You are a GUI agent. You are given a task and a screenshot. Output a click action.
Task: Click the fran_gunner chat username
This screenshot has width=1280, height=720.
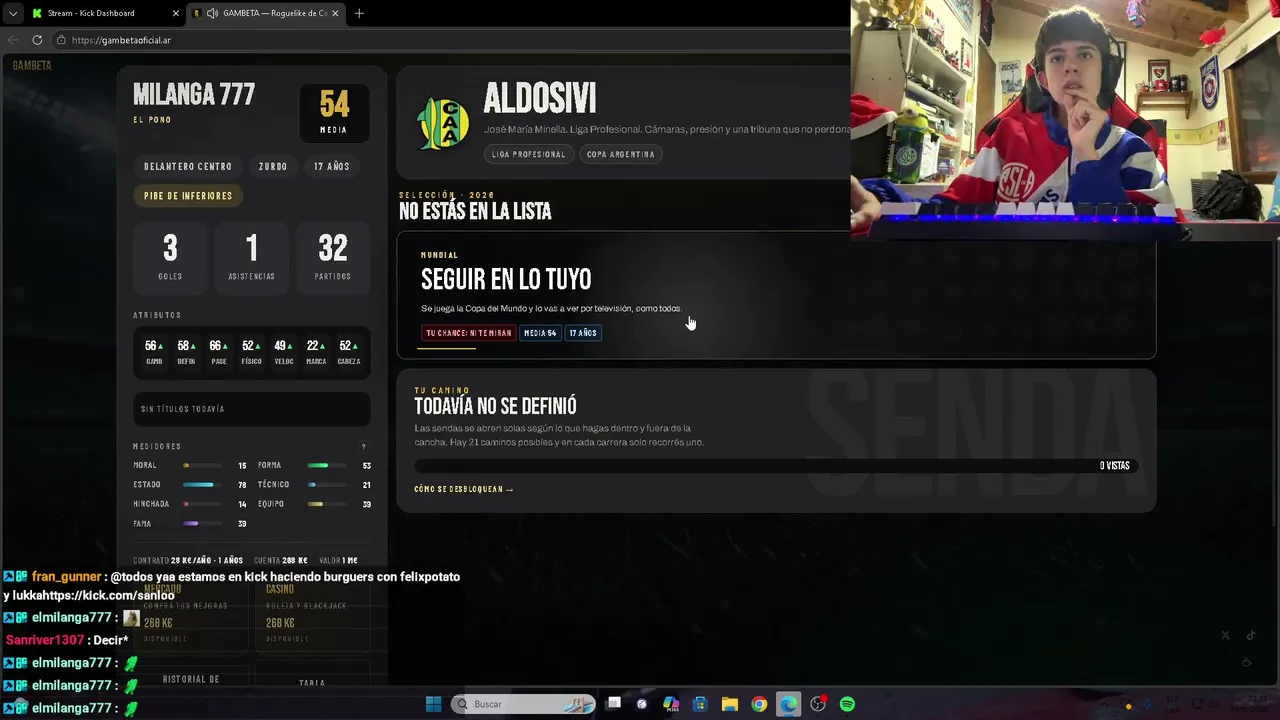coord(67,577)
